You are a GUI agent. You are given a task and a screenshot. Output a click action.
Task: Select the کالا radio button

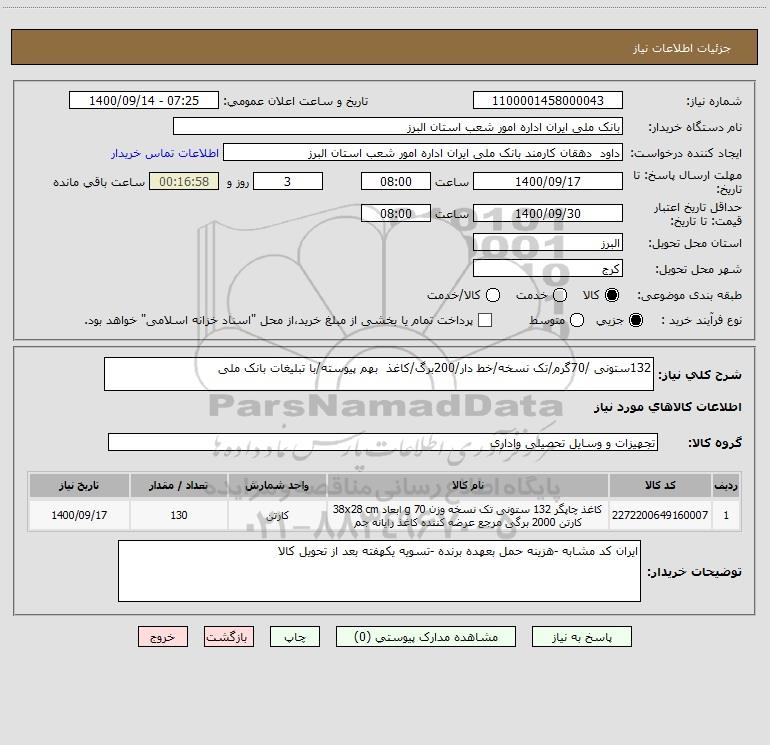[x=612, y=295]
